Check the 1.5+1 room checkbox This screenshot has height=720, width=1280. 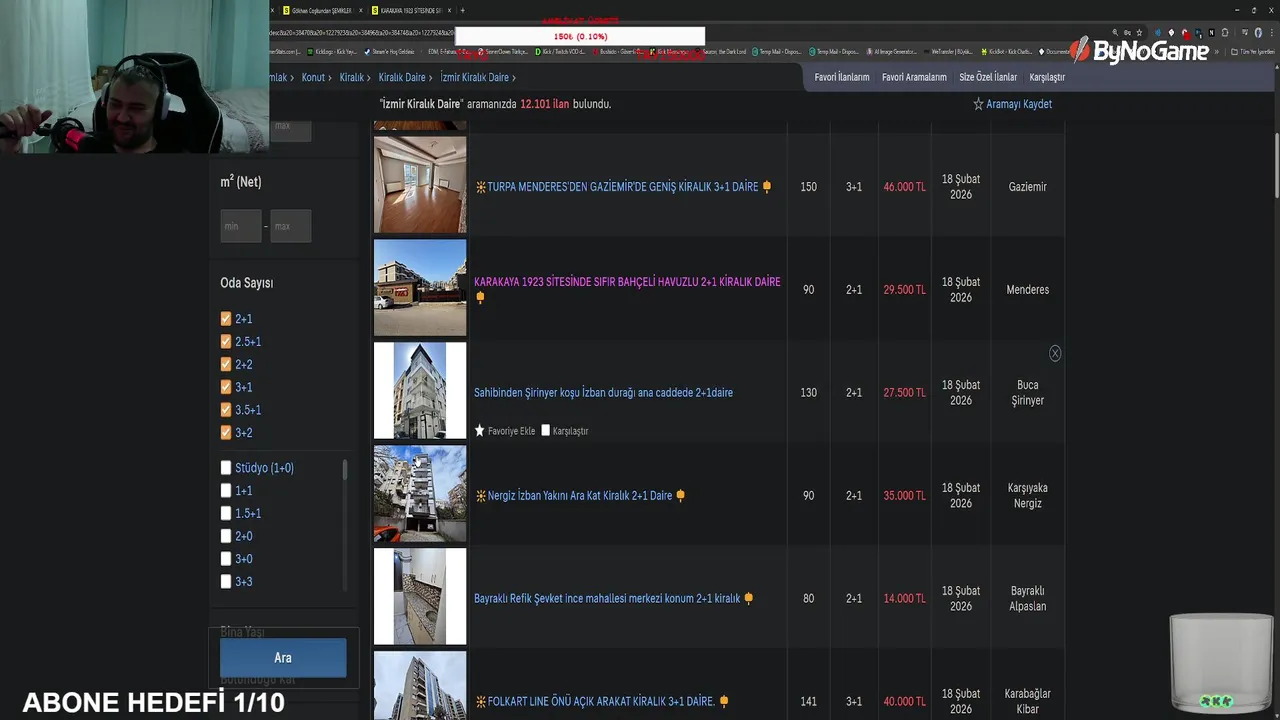(x=226, y=513)
